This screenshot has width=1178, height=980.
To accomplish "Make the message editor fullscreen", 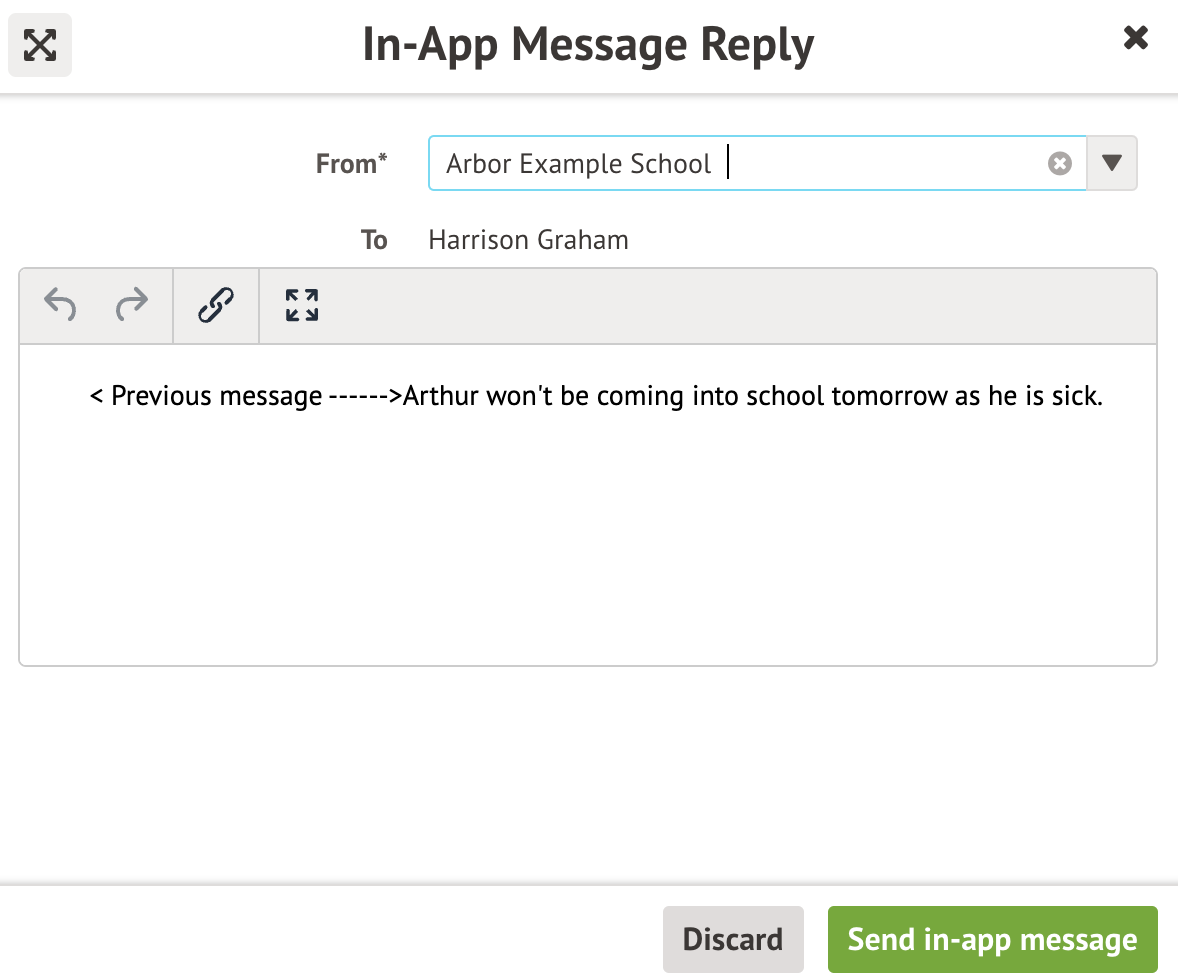I will click(x=301, y=305).
